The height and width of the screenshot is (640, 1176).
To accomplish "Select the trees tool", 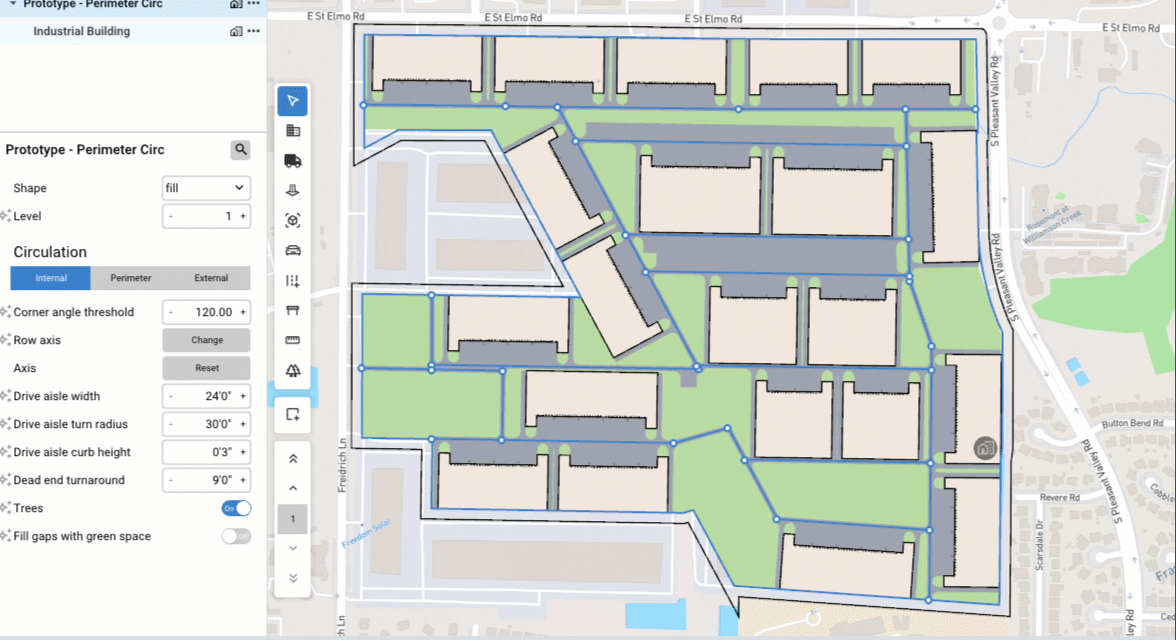I will [x=292, y=370].
